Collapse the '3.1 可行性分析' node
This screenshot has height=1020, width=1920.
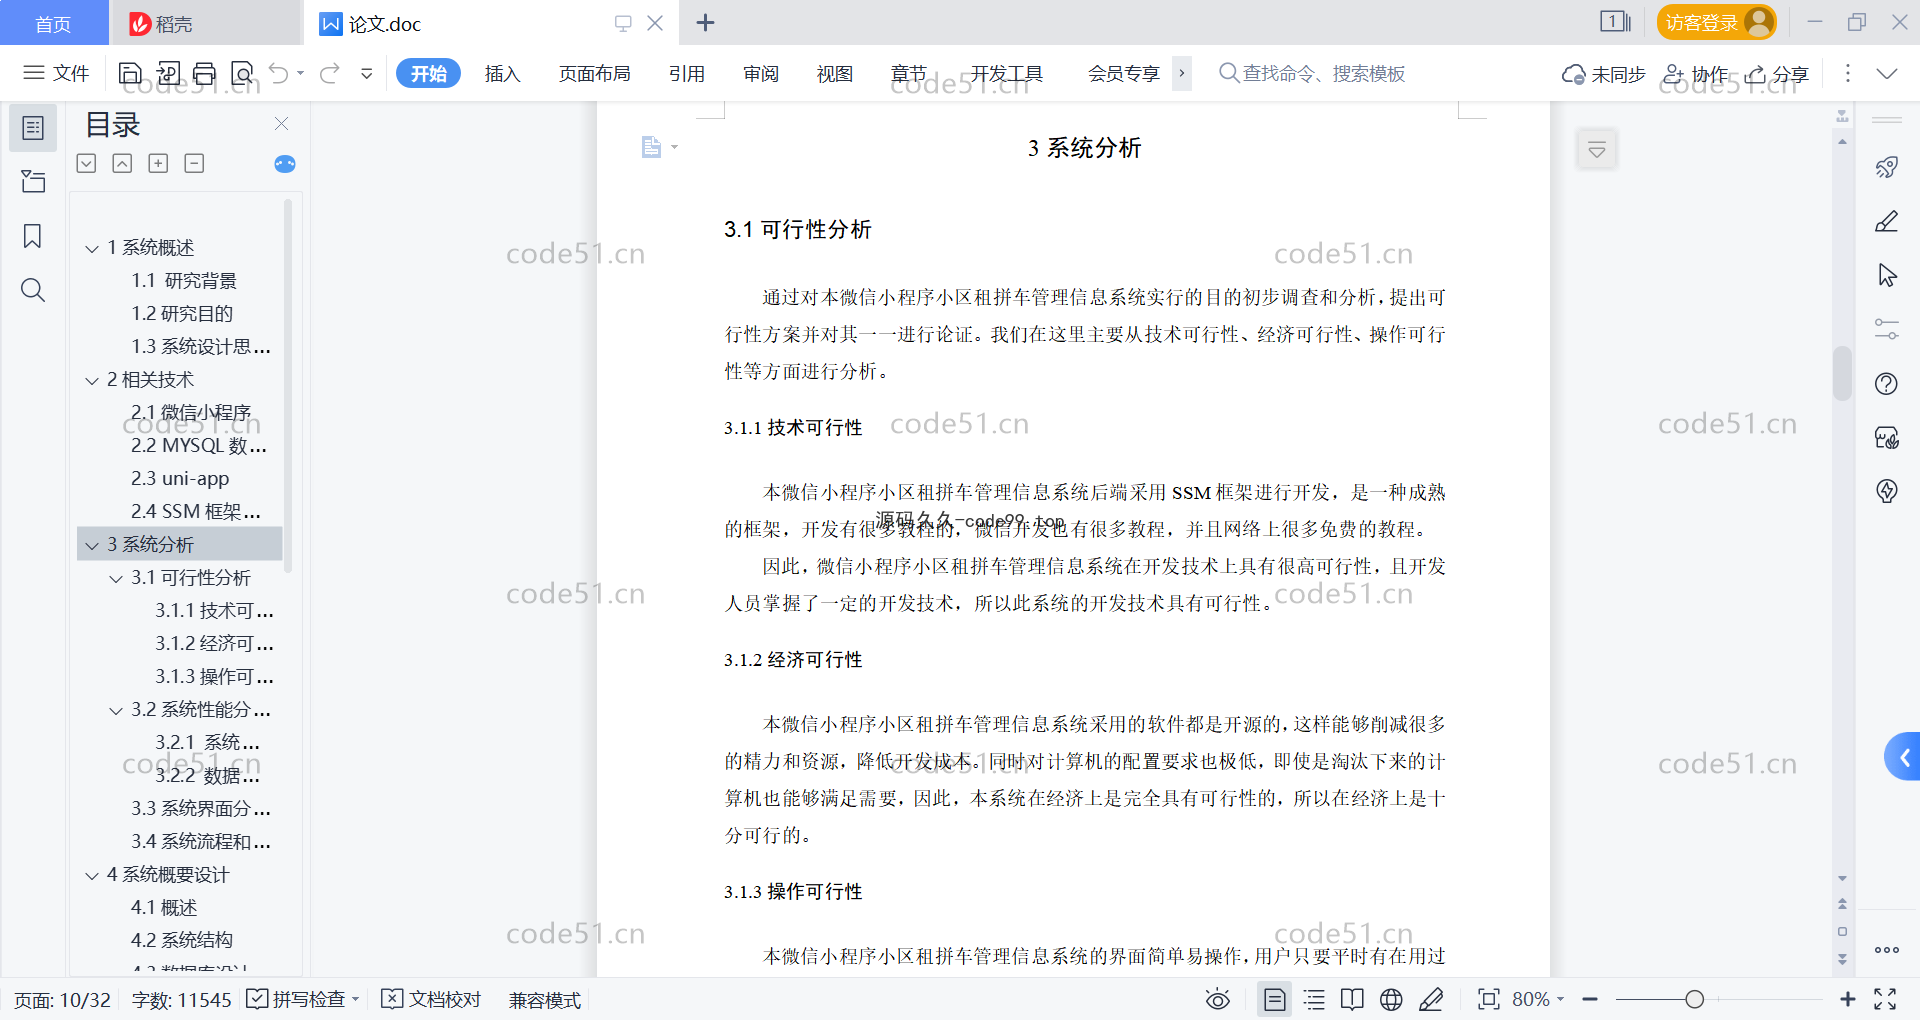(116, 578)
